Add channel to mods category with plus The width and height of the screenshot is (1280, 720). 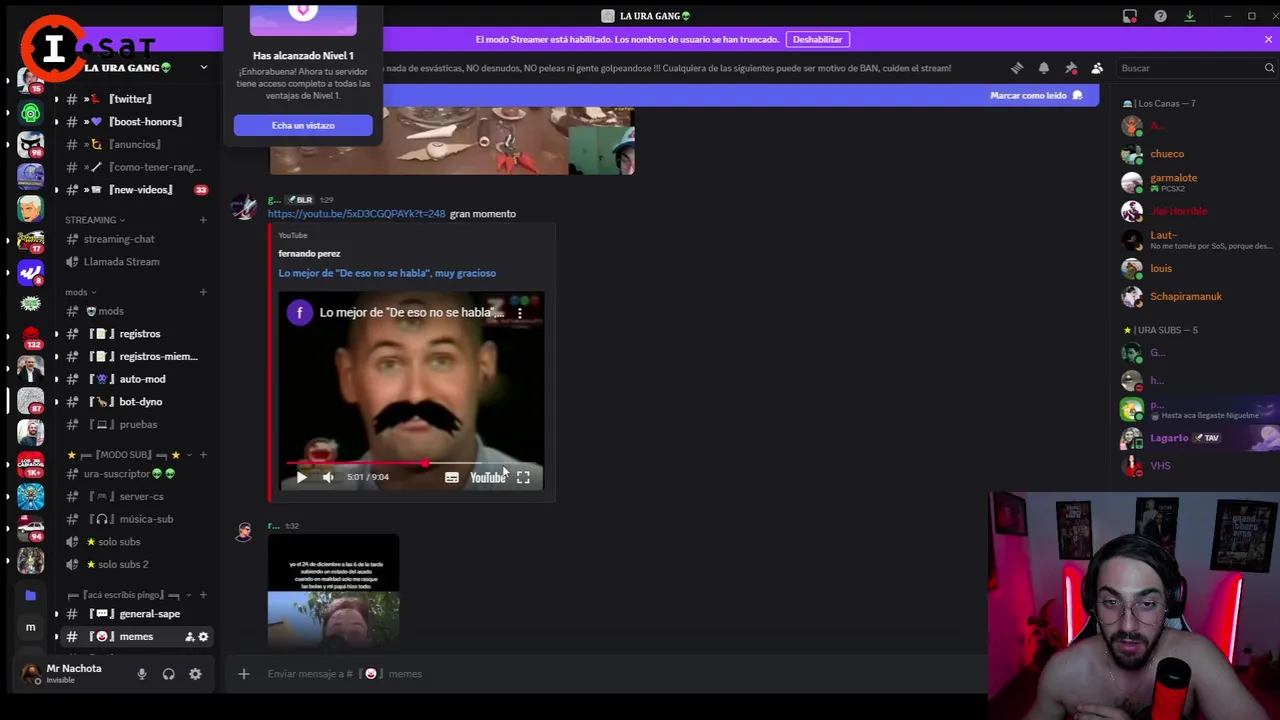tap(203, 292)
